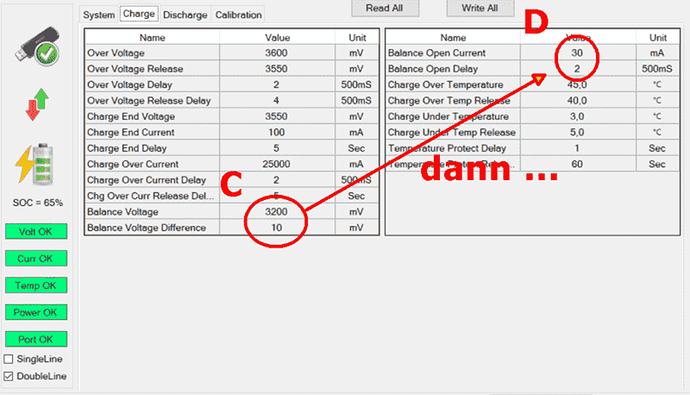Click the Port OK status indicator
690x395 pixels.
(36, 339)
